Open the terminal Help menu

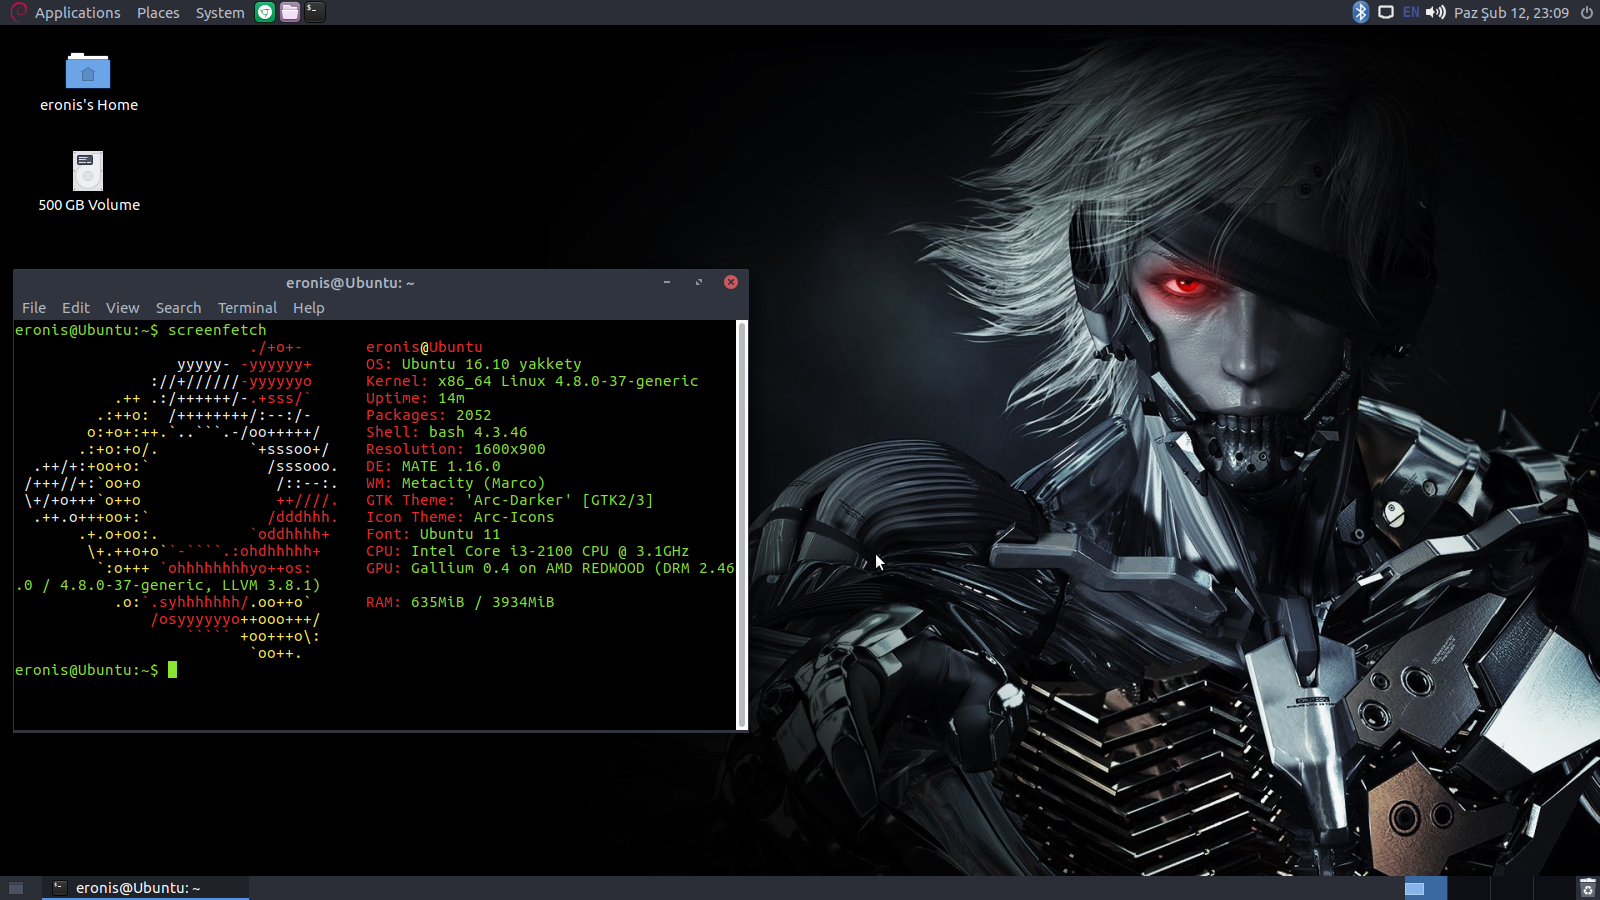point(308,308)
